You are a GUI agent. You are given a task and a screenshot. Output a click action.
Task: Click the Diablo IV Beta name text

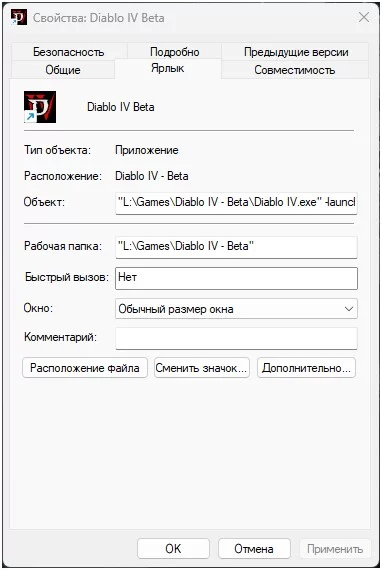tap(121, 107)
